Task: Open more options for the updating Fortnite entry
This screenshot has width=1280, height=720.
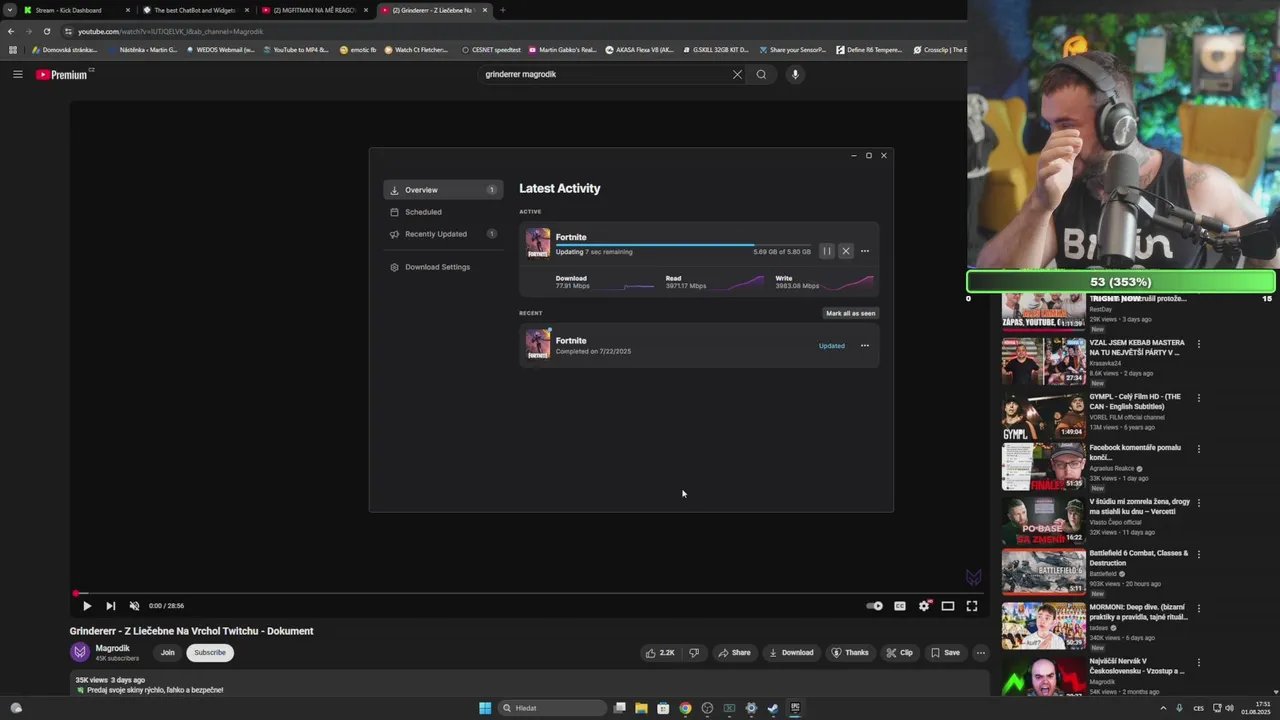Action: pos(865,251)
